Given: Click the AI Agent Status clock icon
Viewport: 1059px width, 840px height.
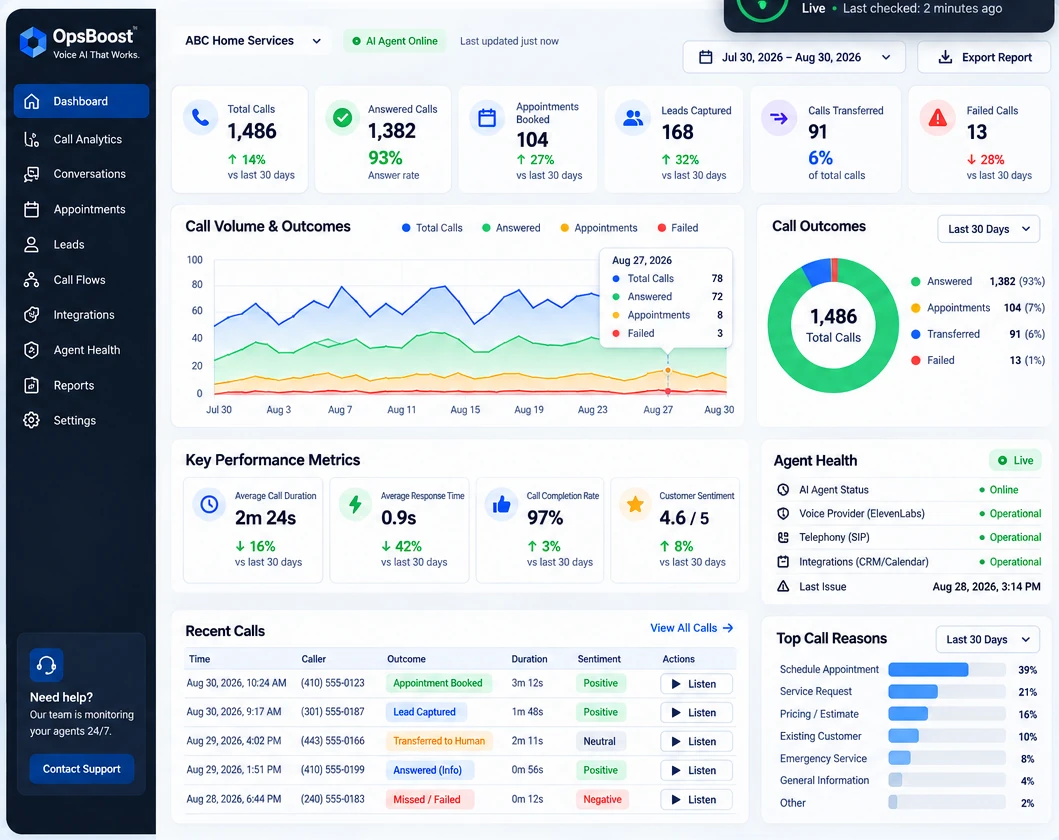Looking at the screenshot, I should pos(783,490).
